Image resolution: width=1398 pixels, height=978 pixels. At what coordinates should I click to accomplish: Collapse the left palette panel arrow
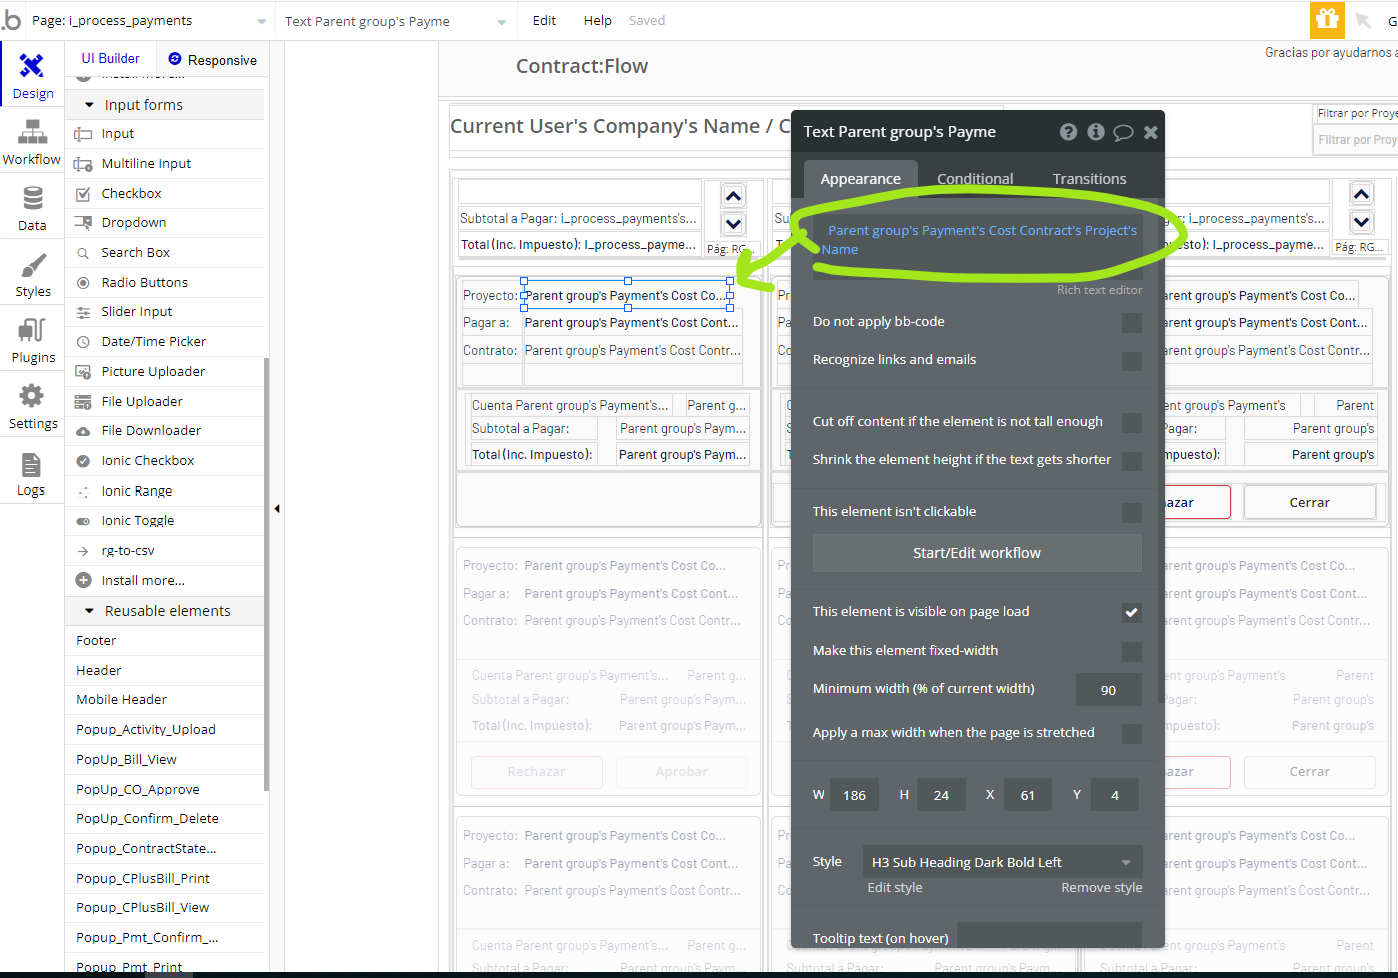pyautogui.click(x=277, y=509)
